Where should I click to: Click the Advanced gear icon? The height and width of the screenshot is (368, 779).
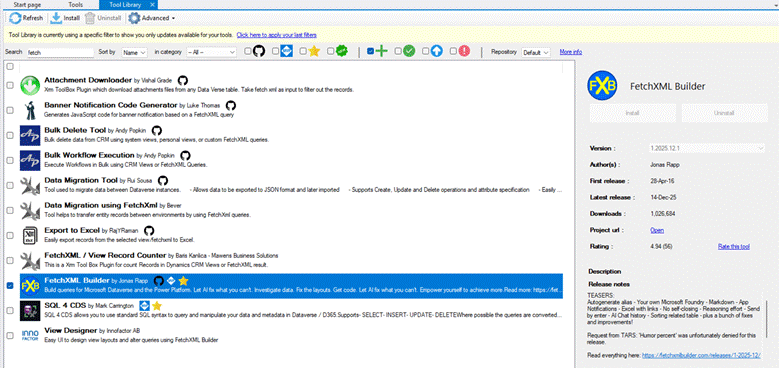click(x=134, y=18)
